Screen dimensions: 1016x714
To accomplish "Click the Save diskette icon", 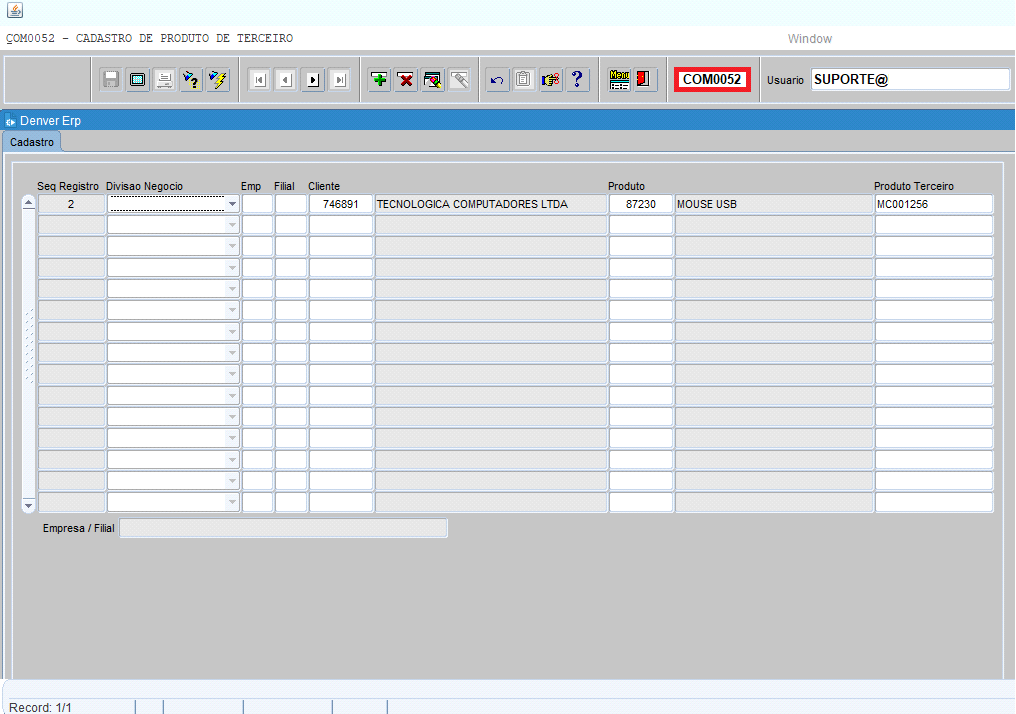I will 111,80.
